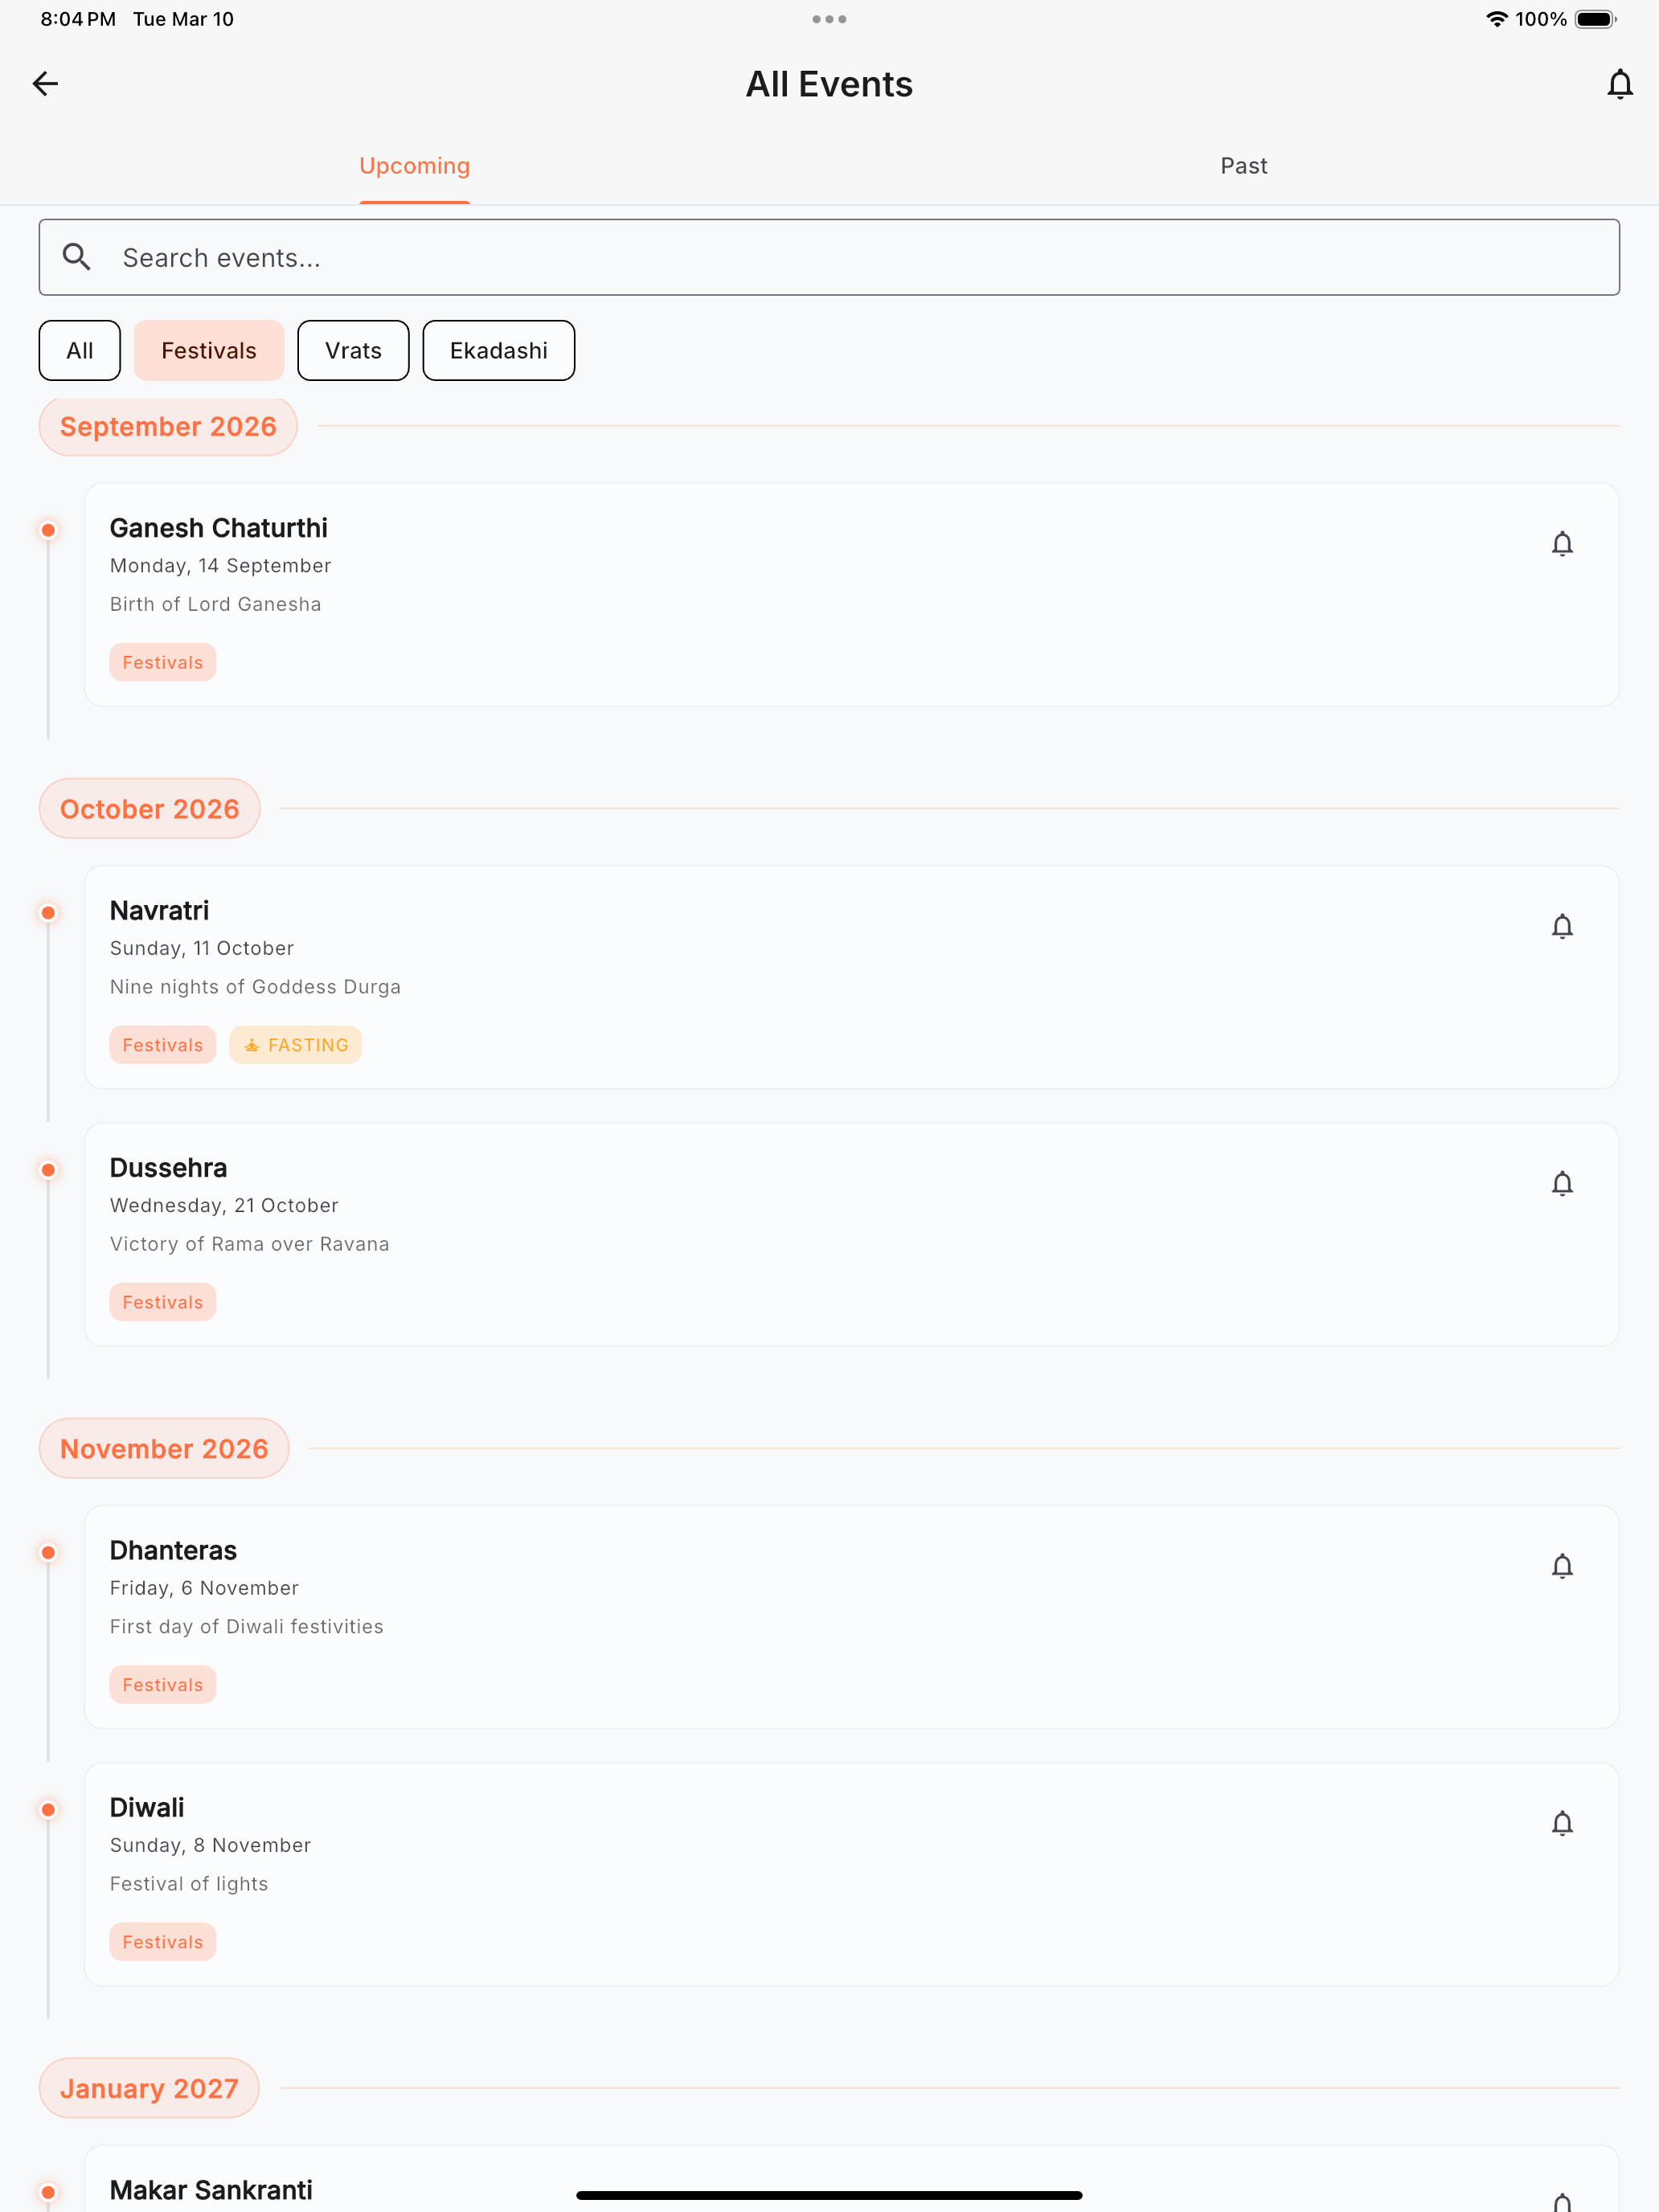Image resolution: width=1659 pixels, height=2212 pixels.
Task: Tap the Friday, 6 November date
Action: pyautogui.click(x=204, y=1588)
